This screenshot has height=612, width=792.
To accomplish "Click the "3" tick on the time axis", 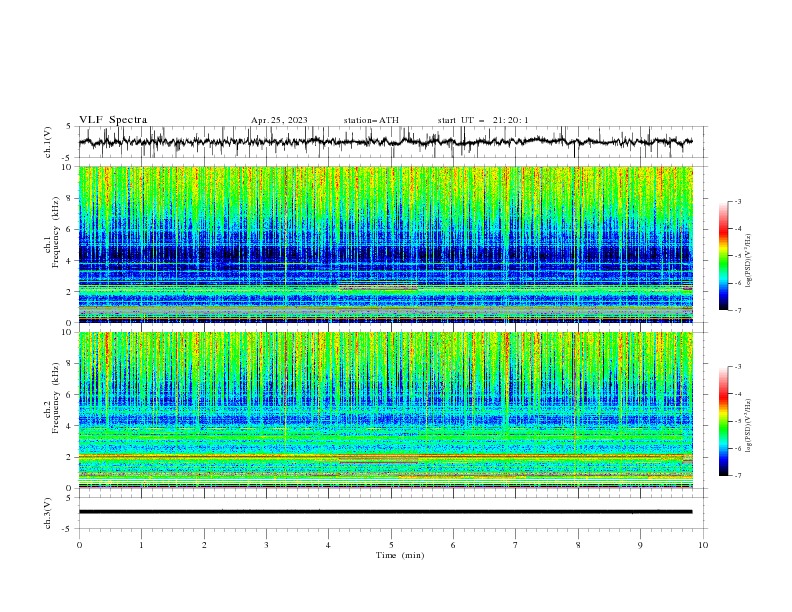I will point(266,545).
